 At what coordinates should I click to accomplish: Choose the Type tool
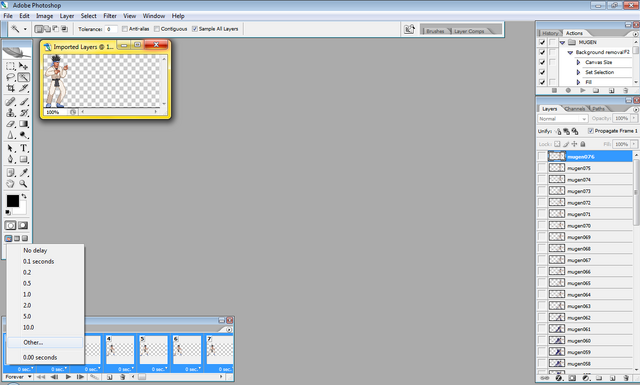coord(24,148)
